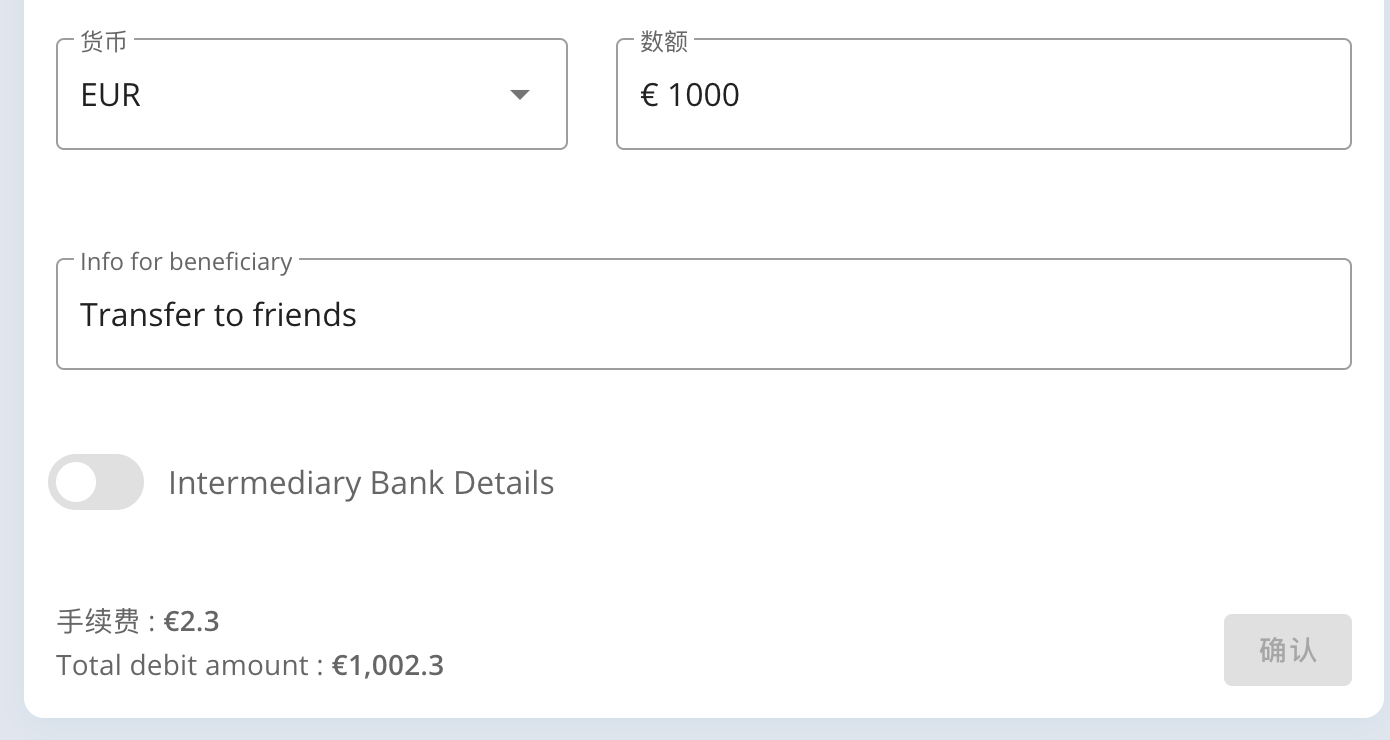The height and width of the screenshot is (740, 1390).
Task: Click the Intermediary Bank Details label
Action: click(361, 483)
